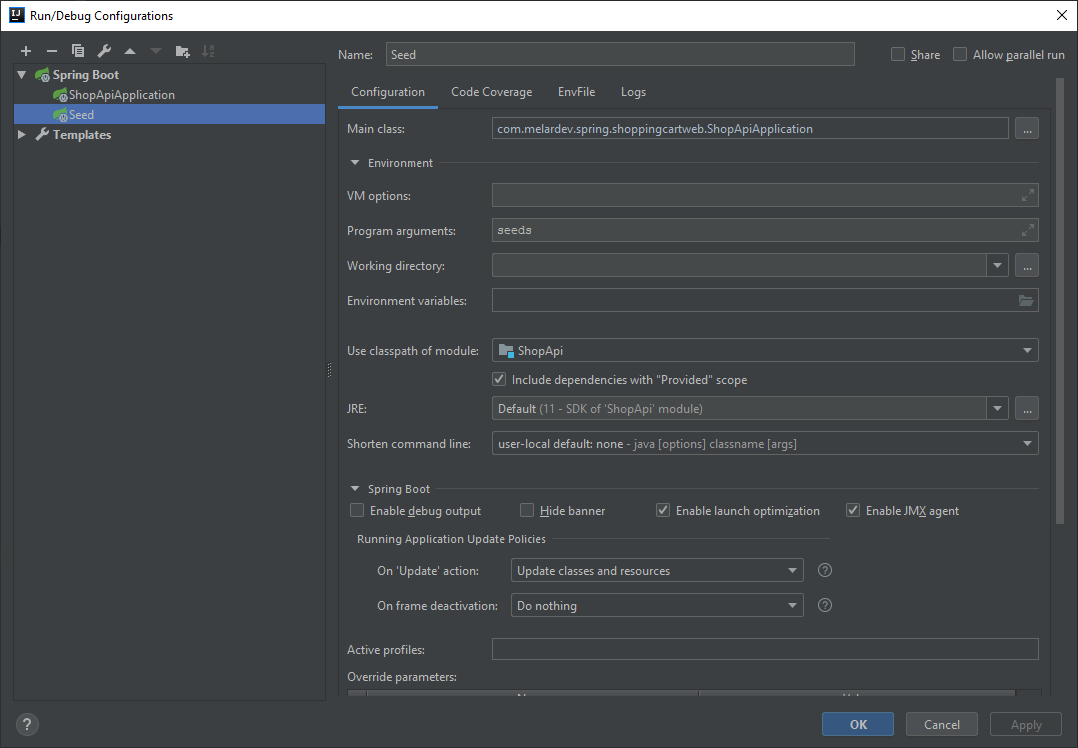Move the configuration down with the arrow icon
Screen dimensions: 1078x748
click(x=156, y=51)
